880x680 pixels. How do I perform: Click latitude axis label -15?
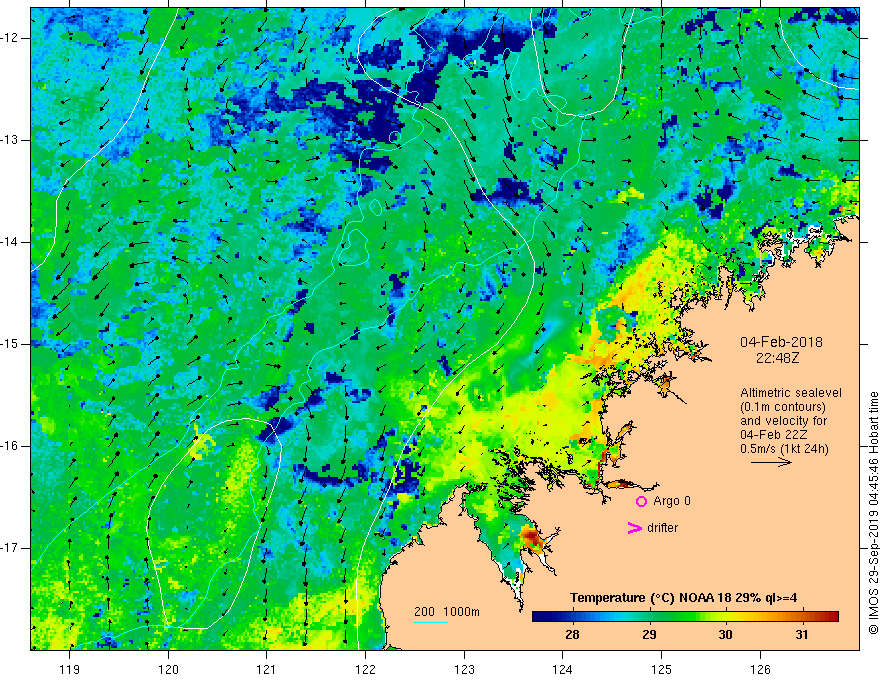click(x=10, y=344)
